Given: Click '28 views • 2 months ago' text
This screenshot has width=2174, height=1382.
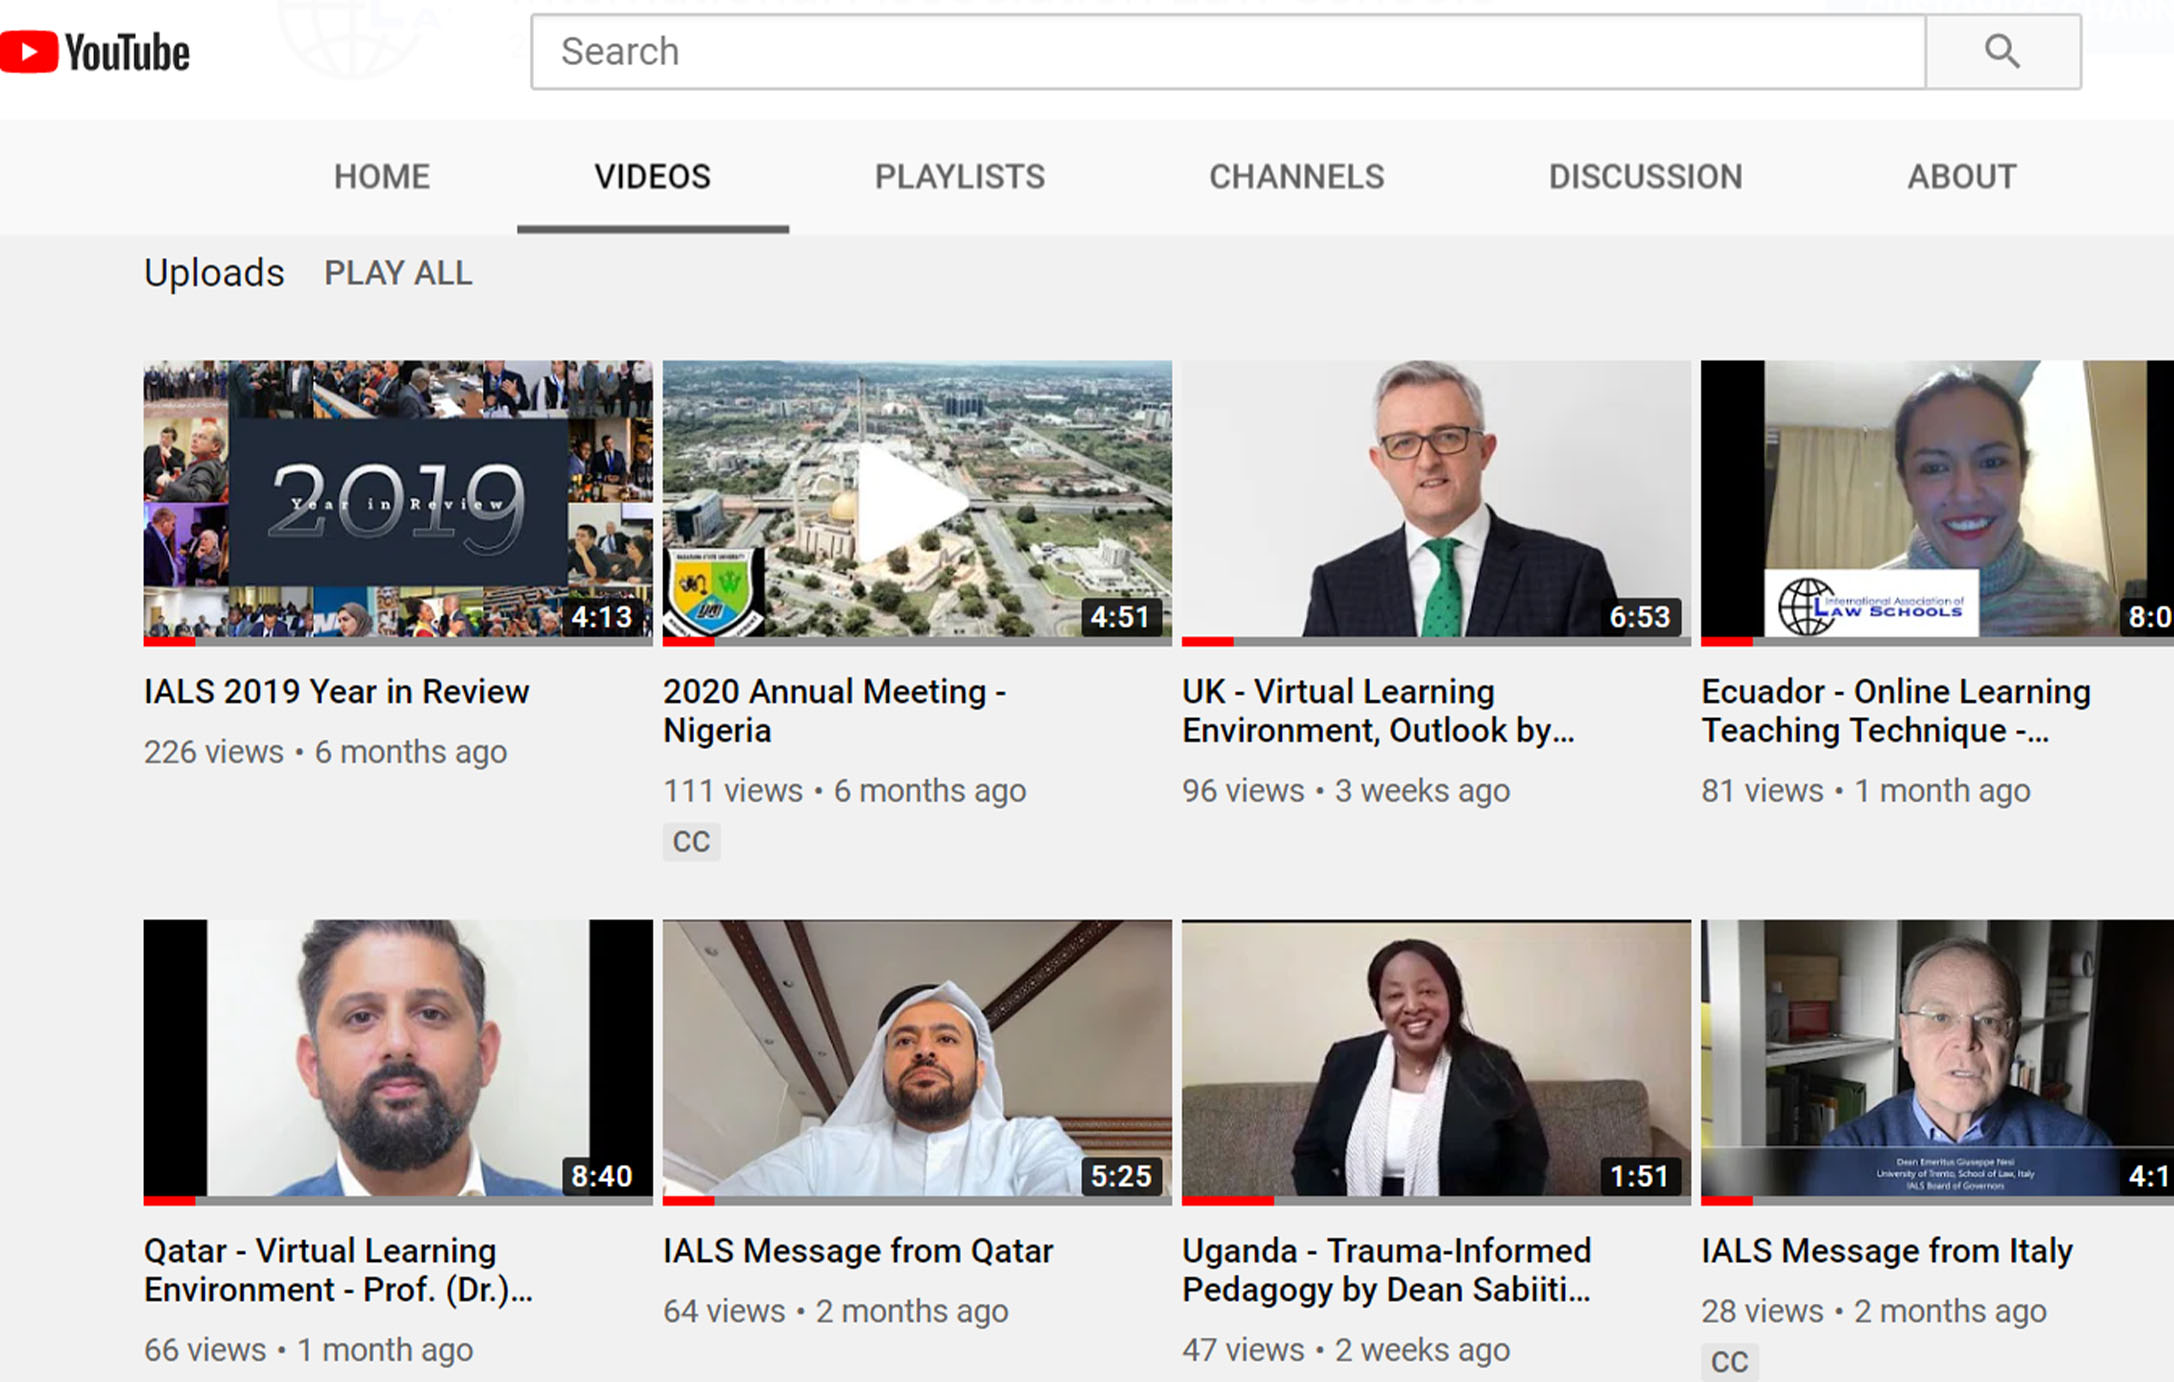Looking at the screenshot, I should [1874, 1311].
